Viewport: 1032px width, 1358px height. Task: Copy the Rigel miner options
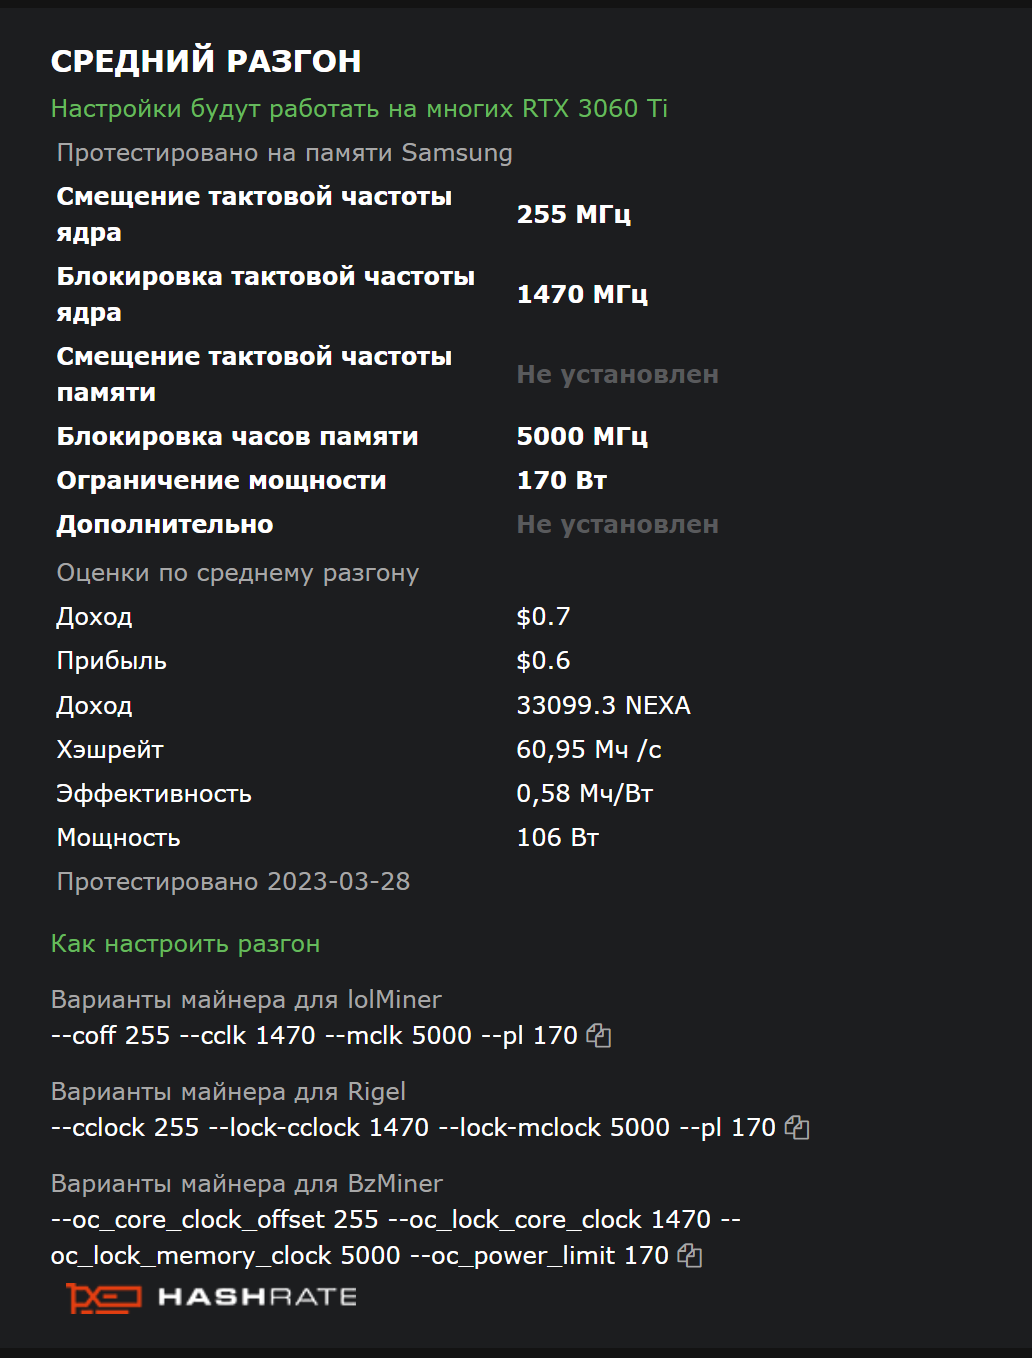pyautogui.click(x=797, y=1128)
